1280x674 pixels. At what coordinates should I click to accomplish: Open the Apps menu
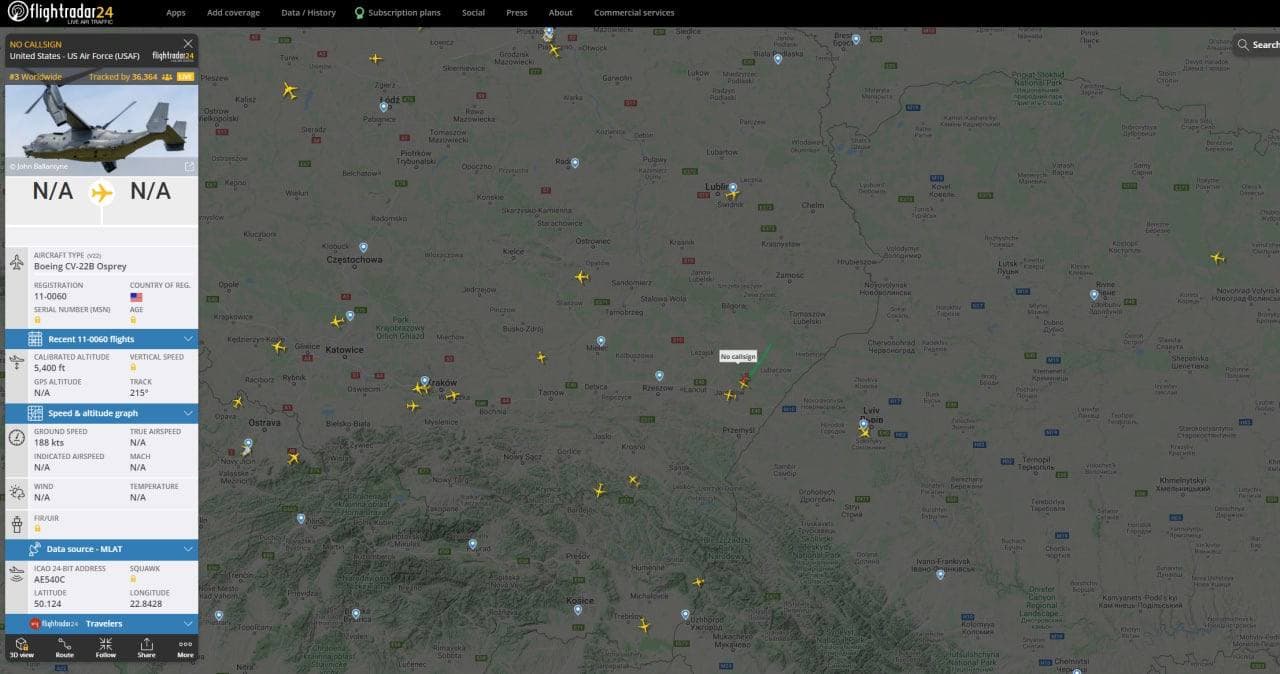[x=176, y=13]
